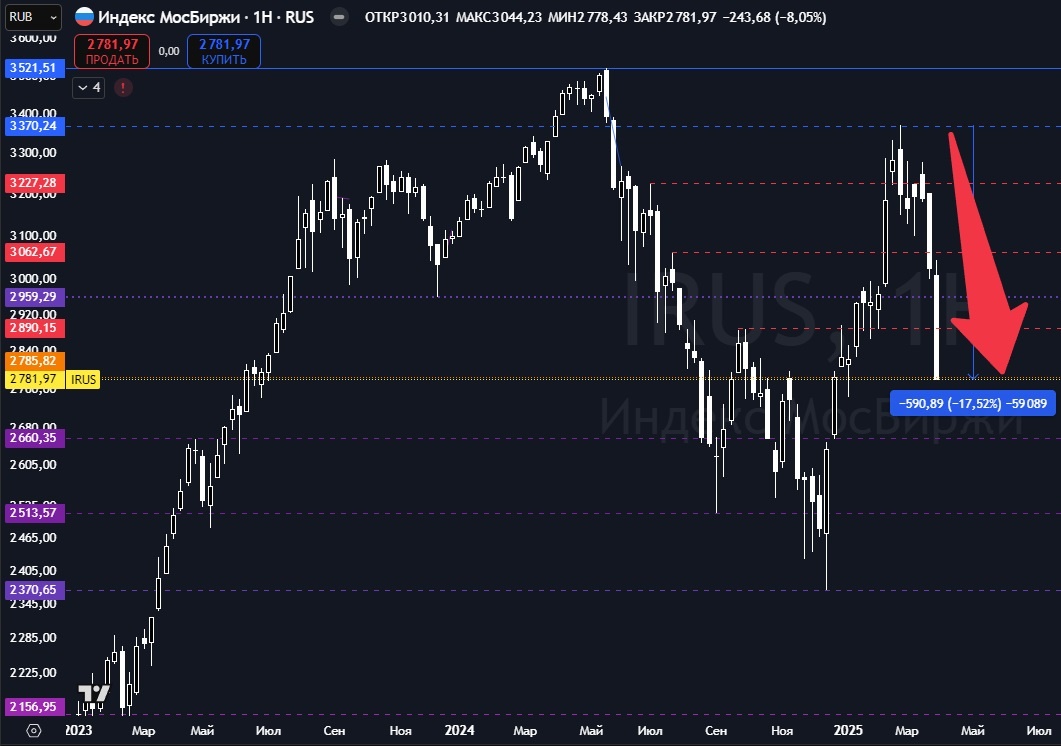This screenshot has width=1061, height=746.
Task: Click the Индекс МосБиржи symbol title
Action: click(x=169, y=17)
